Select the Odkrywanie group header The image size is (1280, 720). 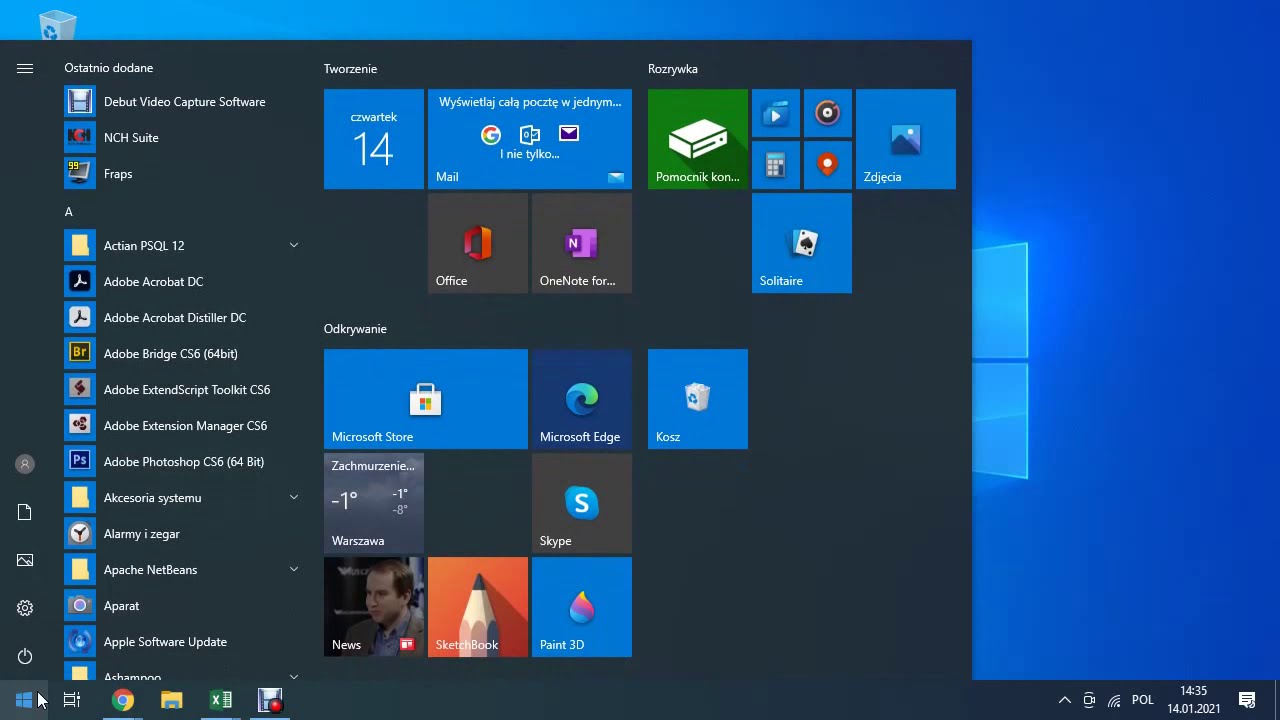click(355, 329)
